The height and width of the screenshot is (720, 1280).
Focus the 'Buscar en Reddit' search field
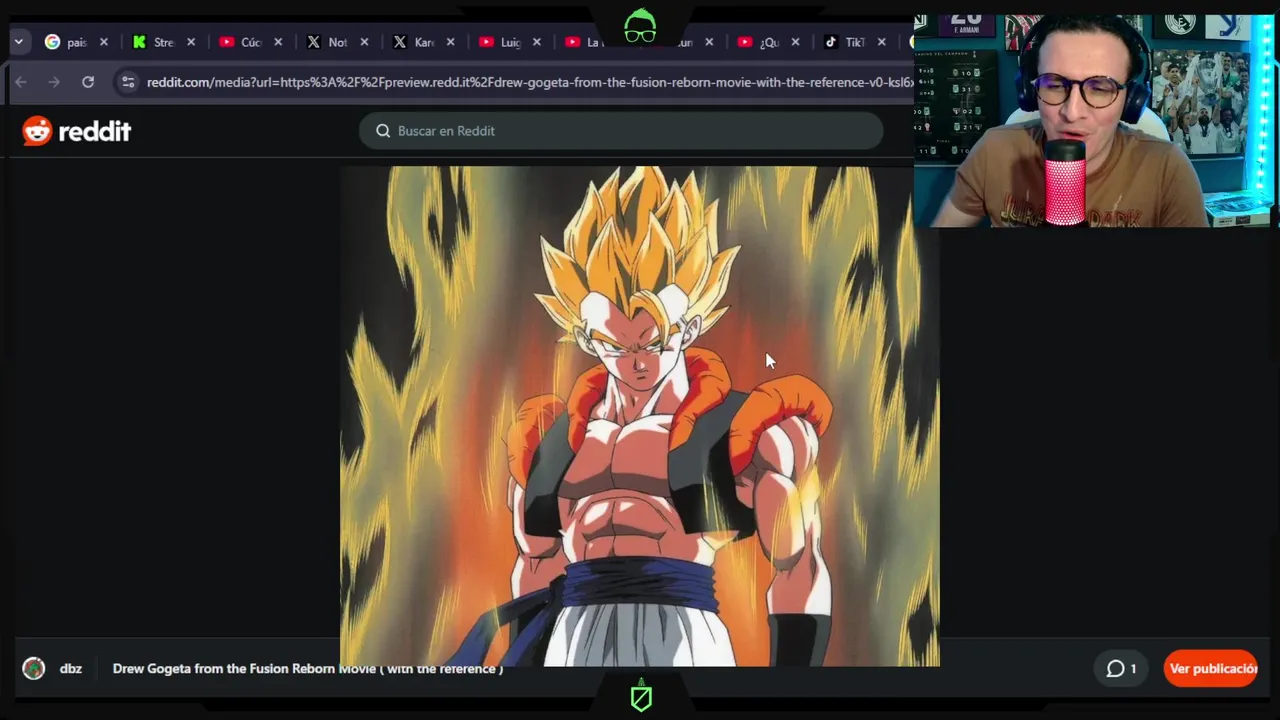[621, 131]
